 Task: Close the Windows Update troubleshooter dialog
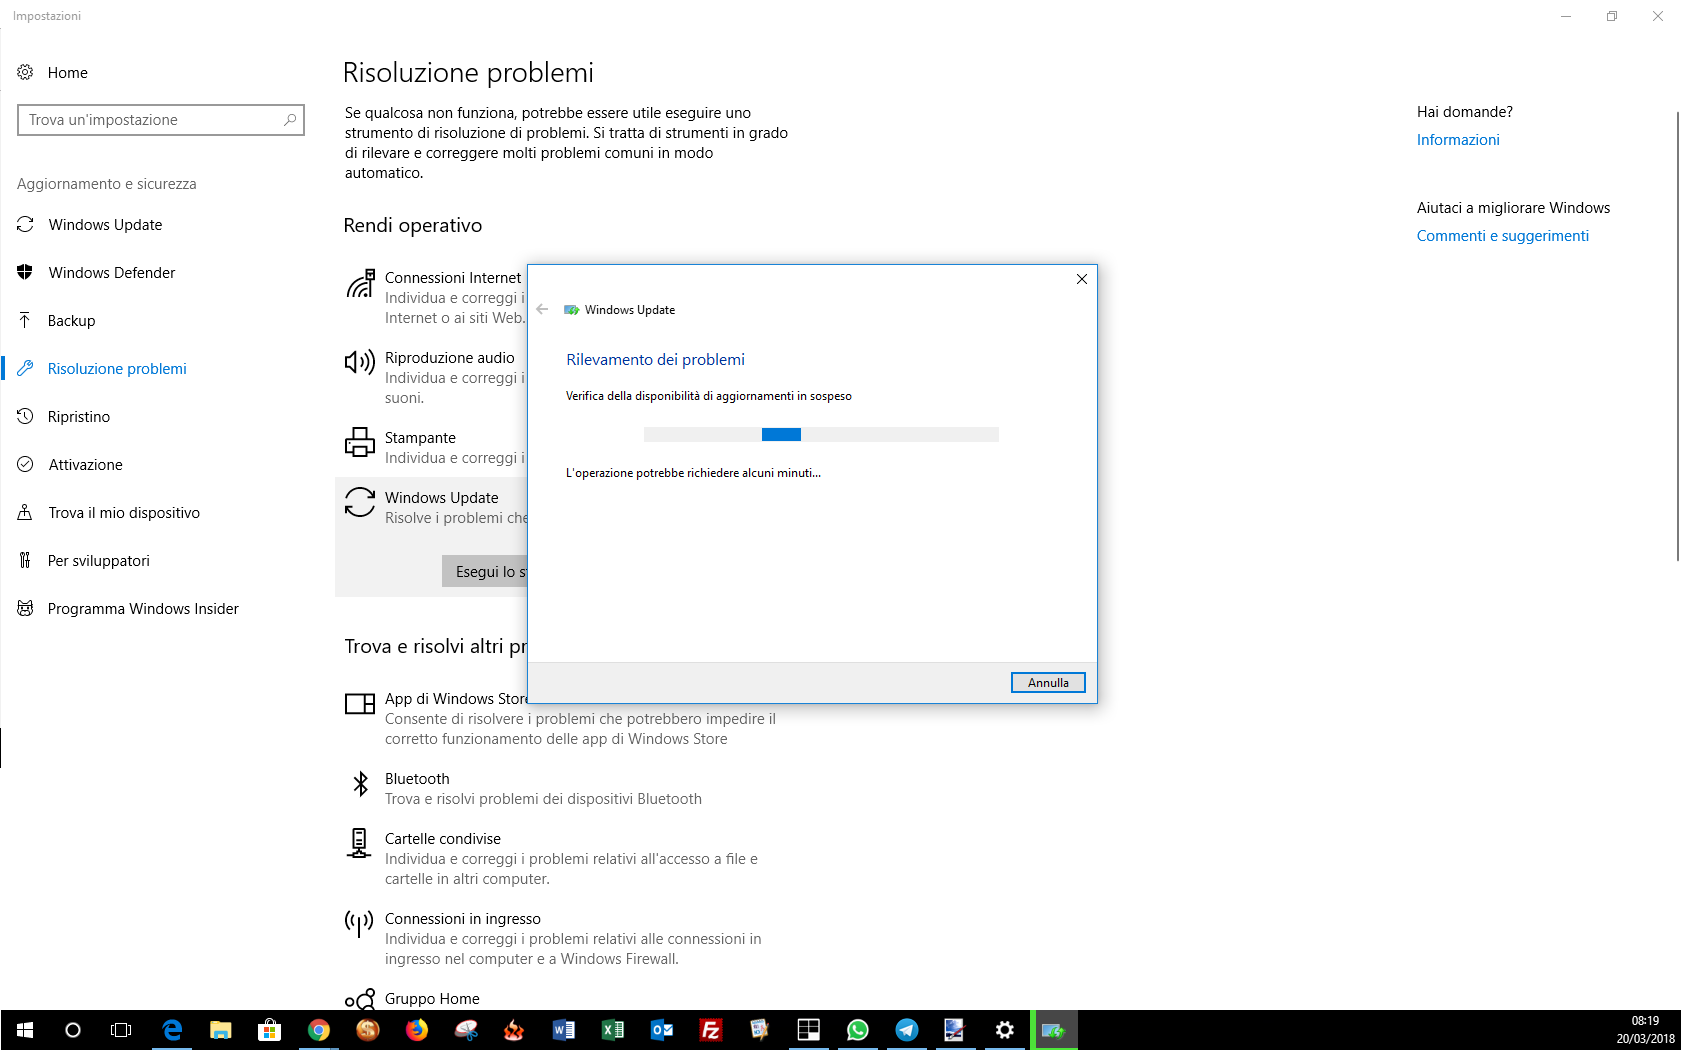point(1081,279)
